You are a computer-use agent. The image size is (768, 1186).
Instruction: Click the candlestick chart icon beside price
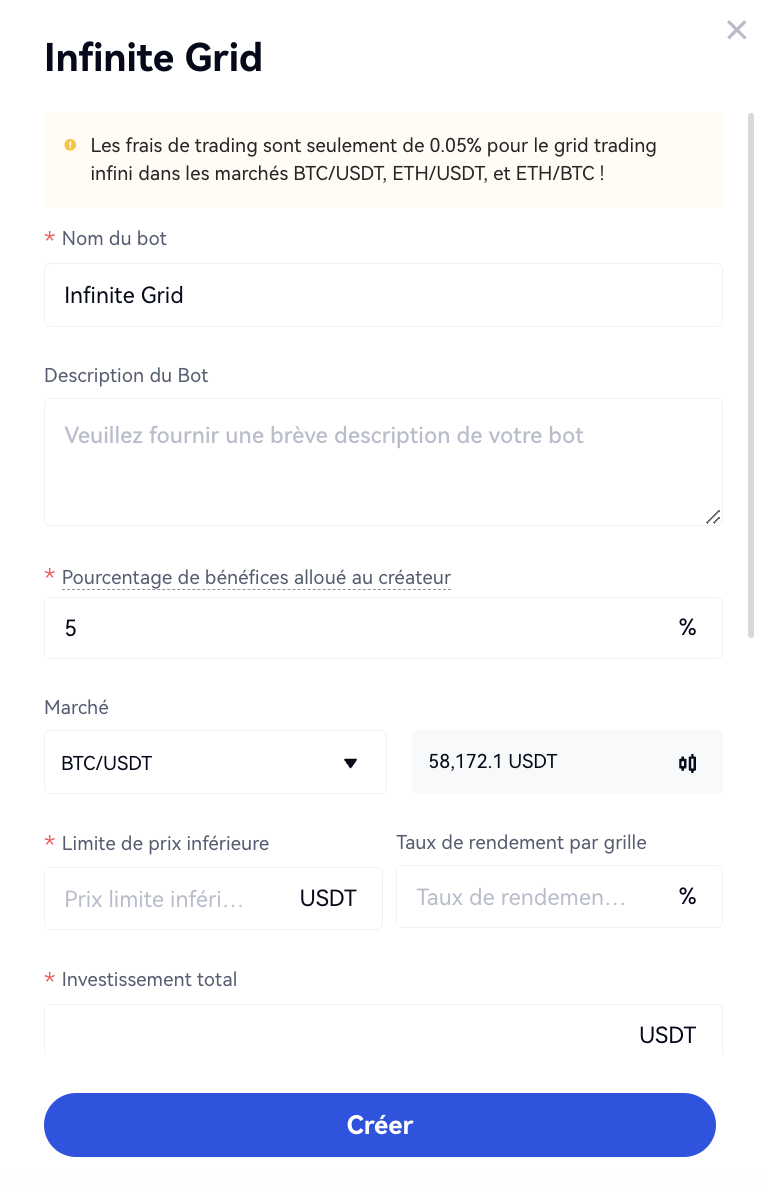click(687, 763)
